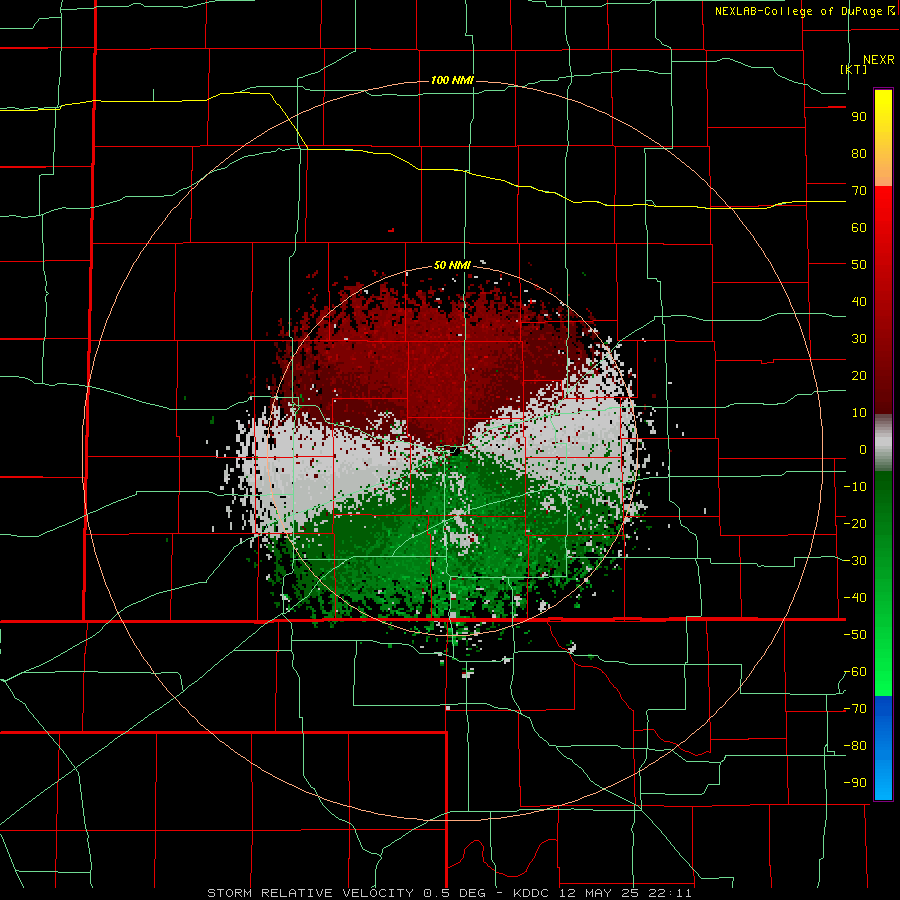Viewport: 900px width, 900px height.
Task: Click the 30 value on the velocity scale
Action: click(x=859, y=339)
